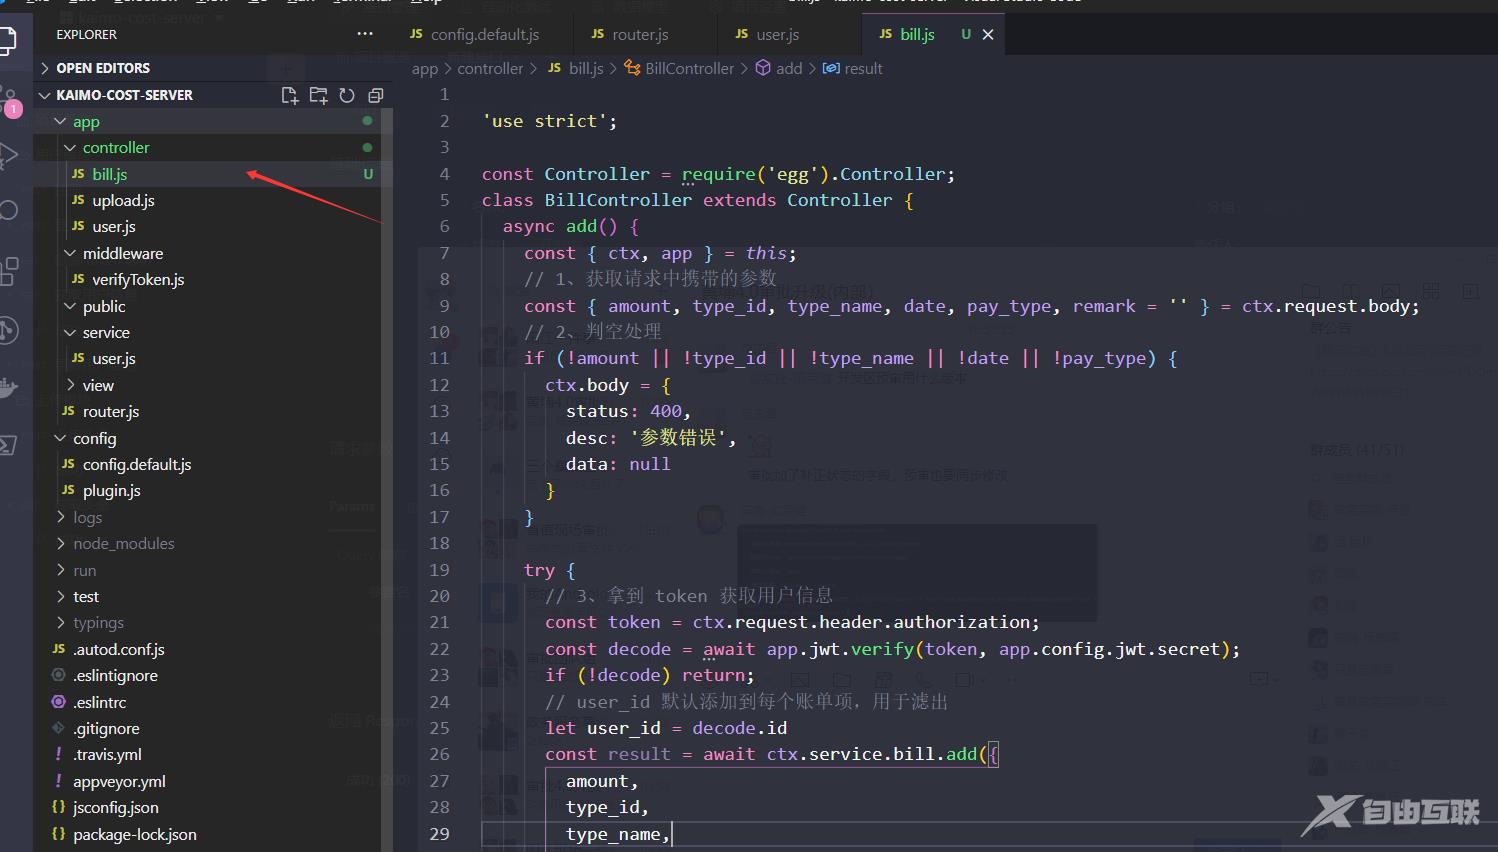Screen dimensions: 1498x852
Task: Click the explorer panel vertical scrollbar
Action: click(x=386, y=480)
